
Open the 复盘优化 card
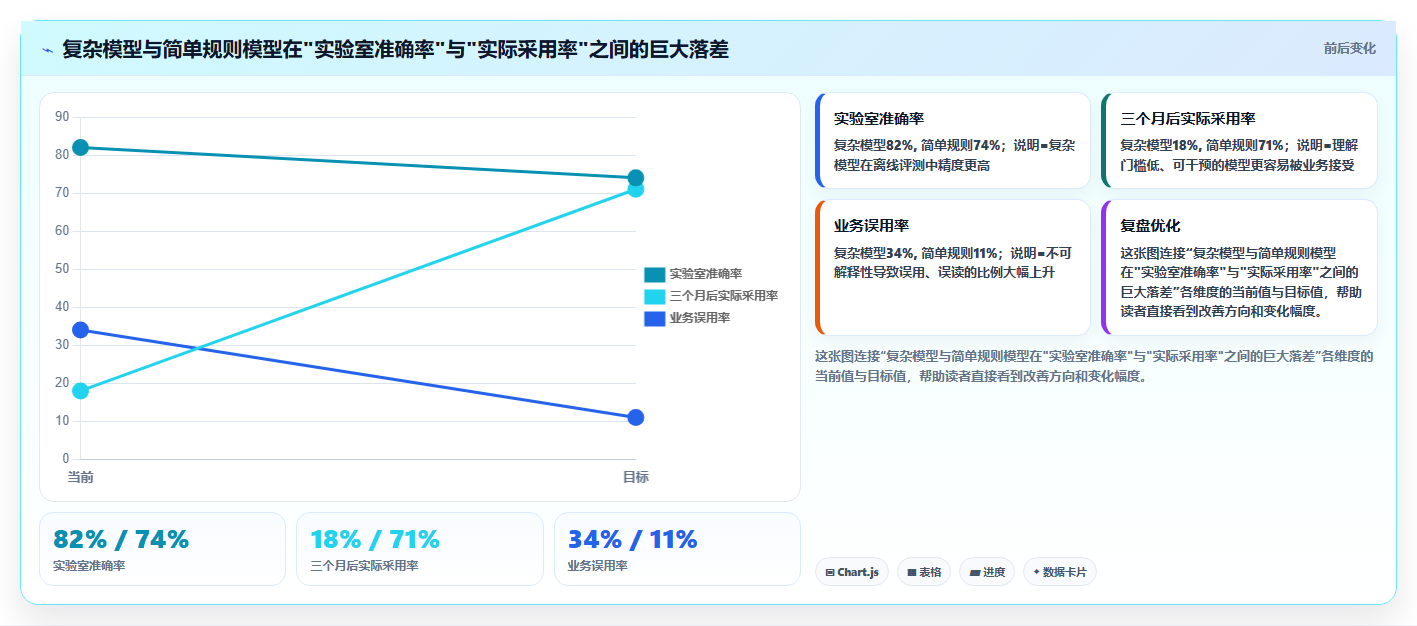coord(1239,268)
